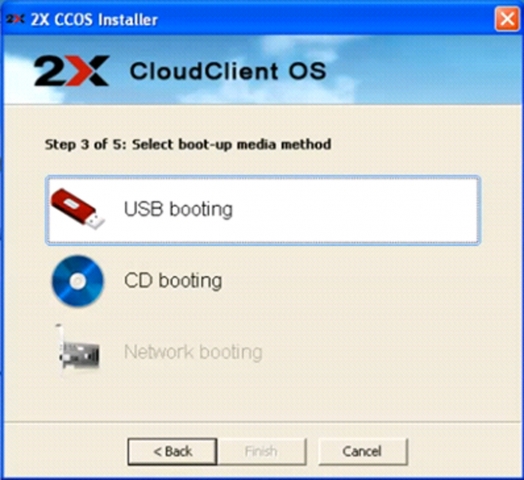Select the red USB flash drive icon
This screenshot has width=524, height=480.
click(78, 209)
